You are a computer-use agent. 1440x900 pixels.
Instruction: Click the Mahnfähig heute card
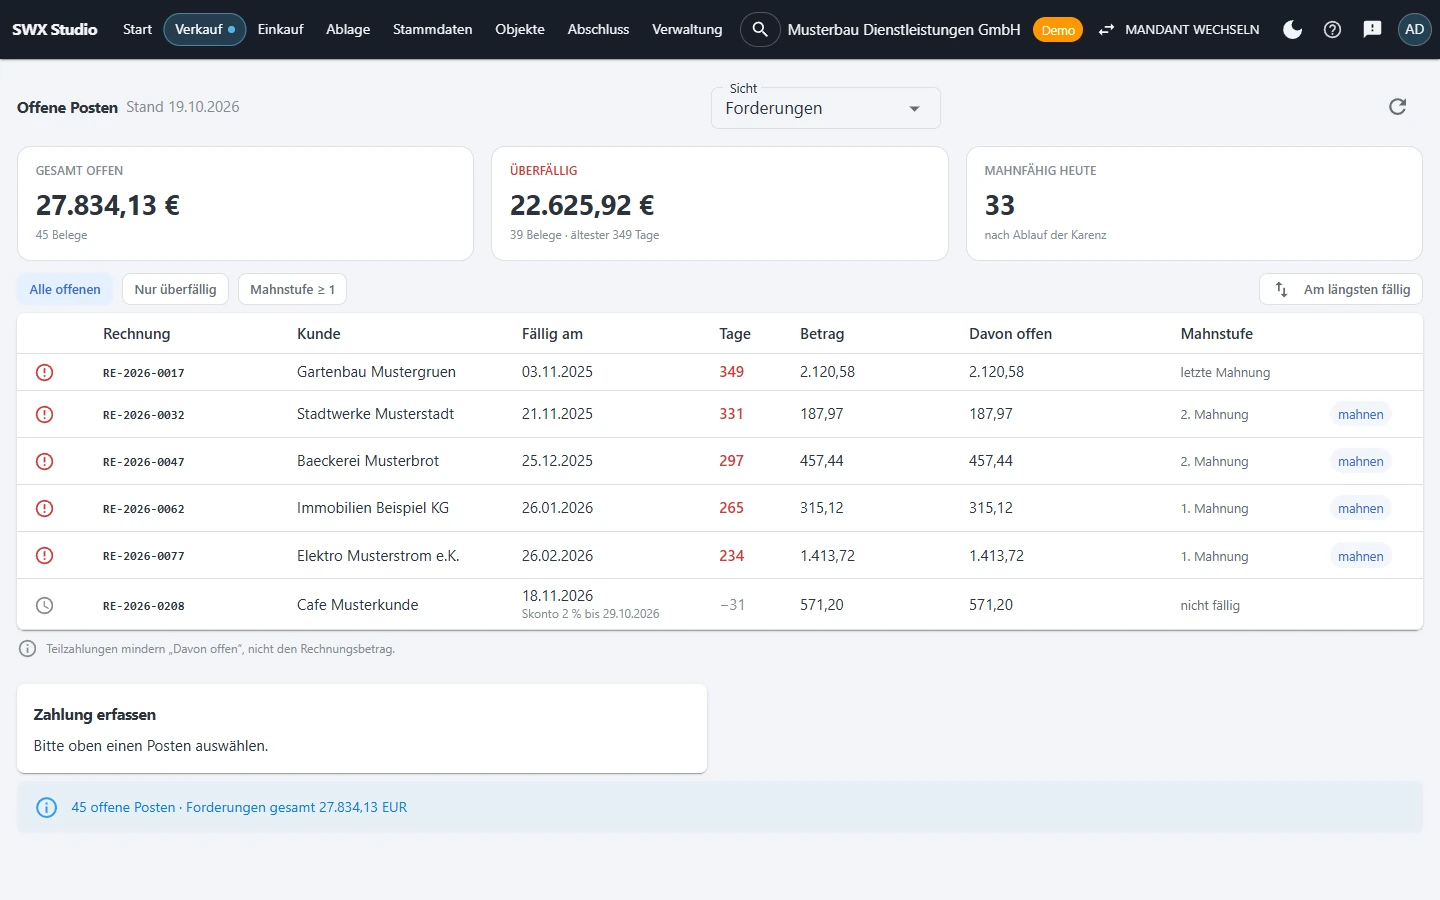(1194, 204)
